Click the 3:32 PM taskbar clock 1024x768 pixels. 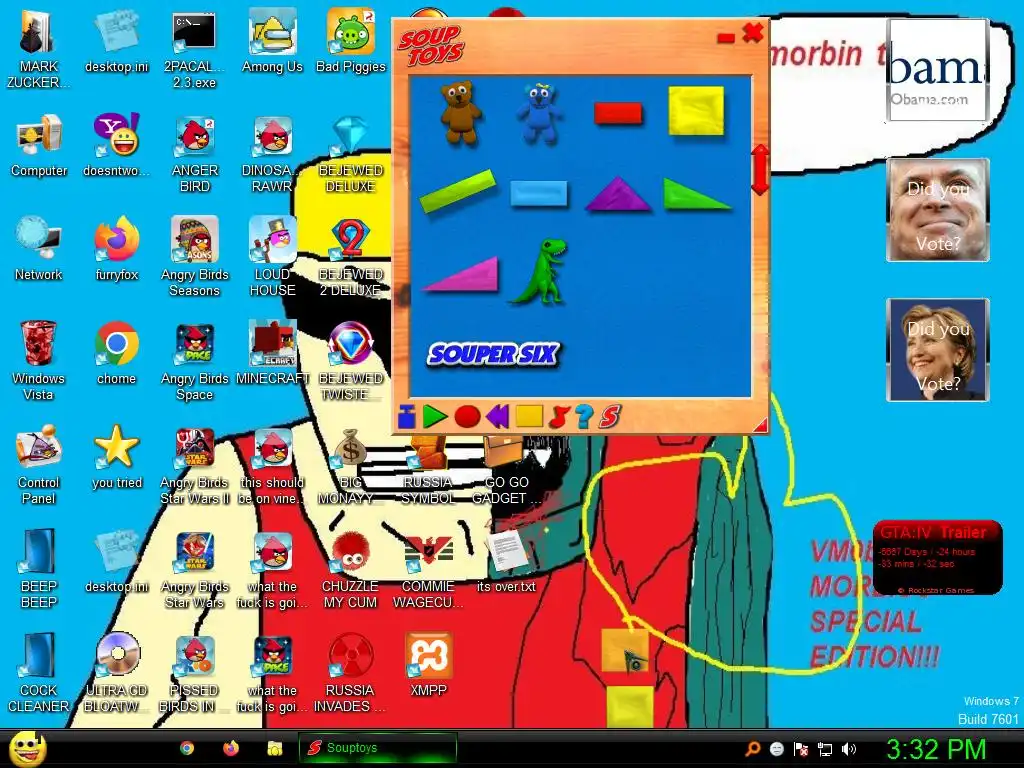tap(935, 749)
